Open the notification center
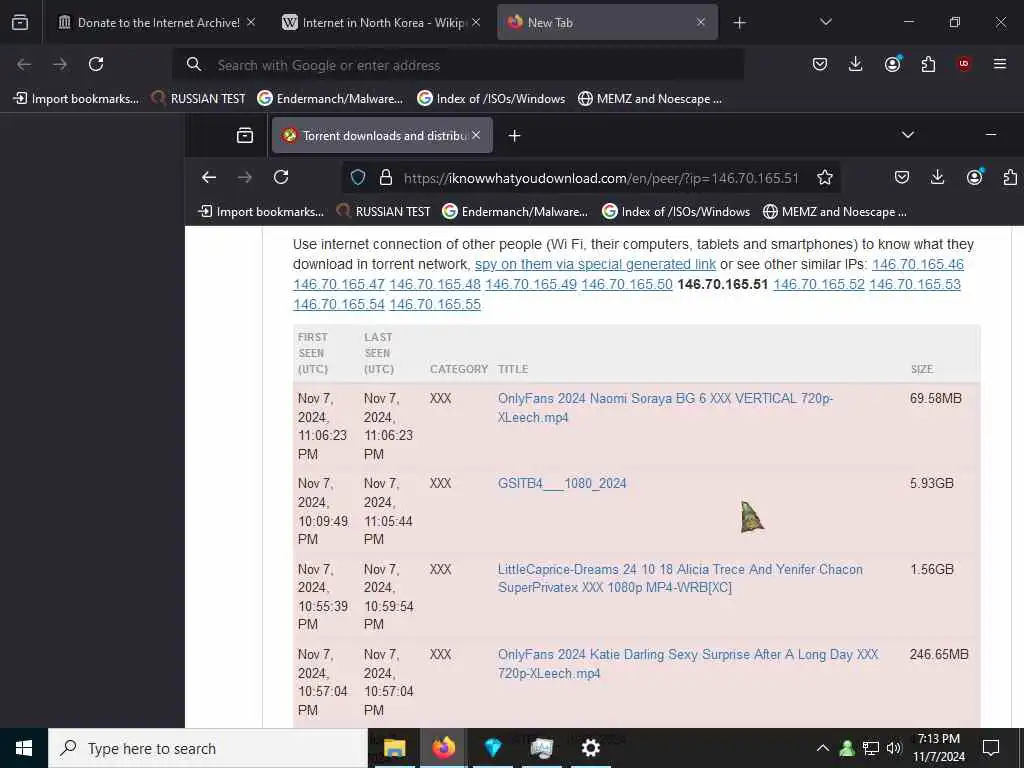 click(x=991, y=748)
